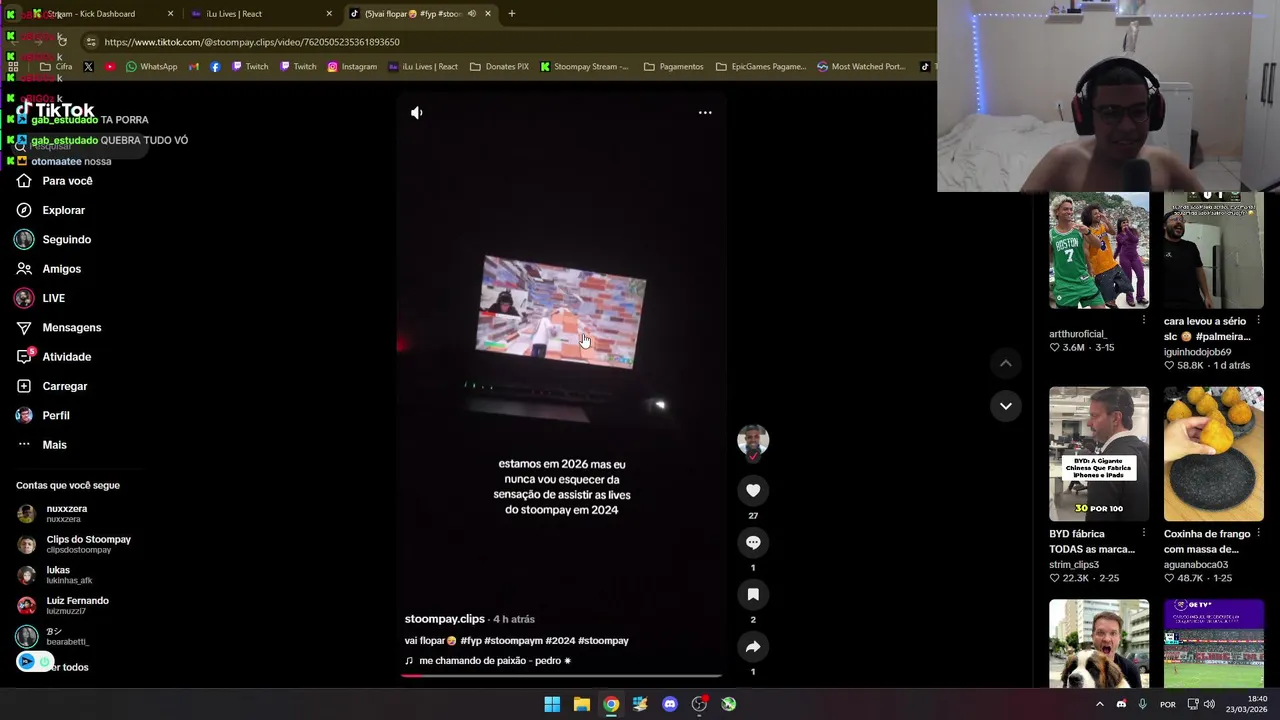Show hidden system tray icons
1280x720 pixels.
point(1100,704)
